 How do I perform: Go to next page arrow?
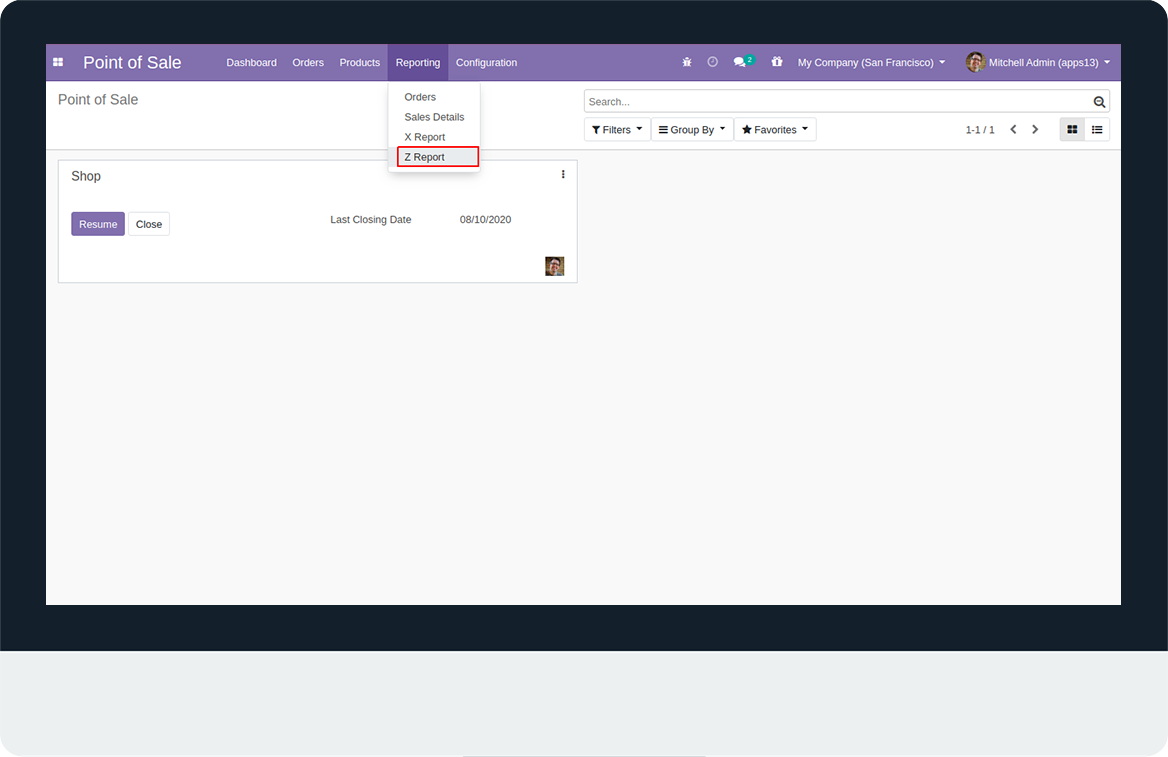(x=1035, y=130)
